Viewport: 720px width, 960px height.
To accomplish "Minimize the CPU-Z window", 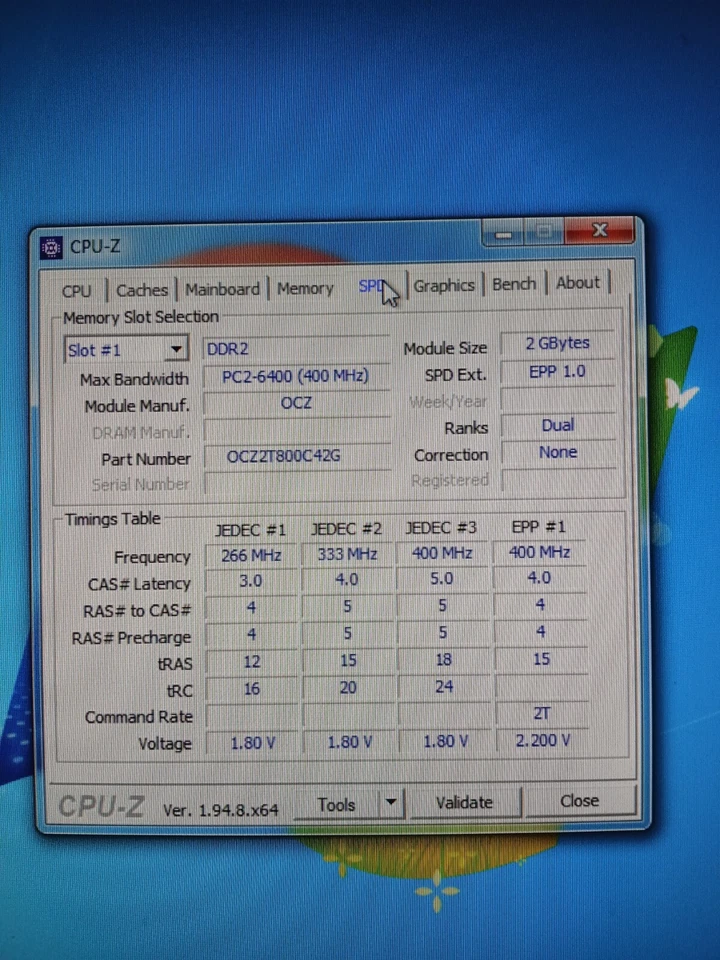I will [x=503, y=234].
